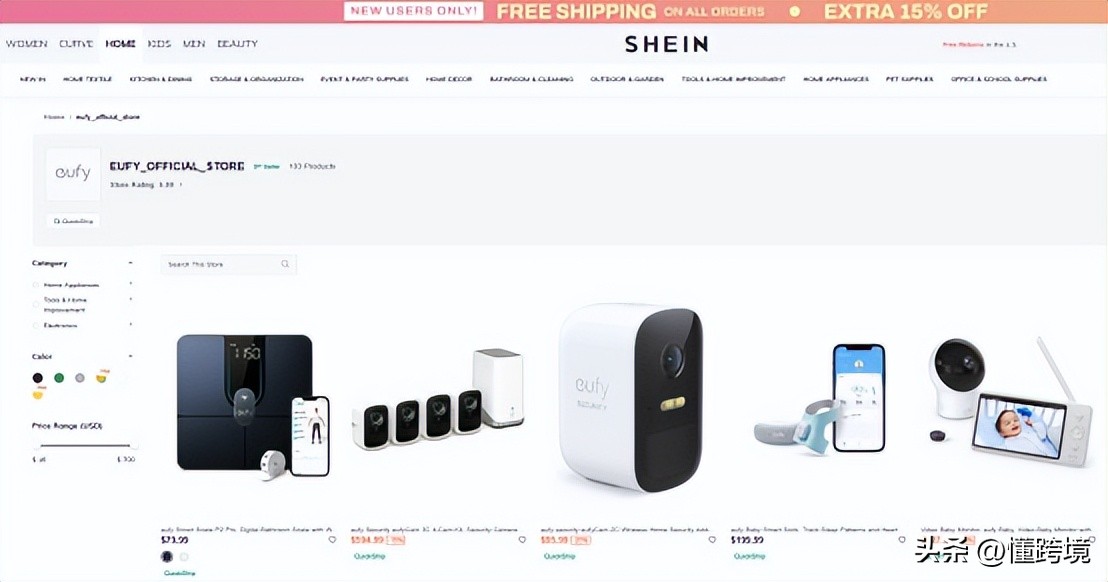Choose the green color swatch filter

coord(59,378)
